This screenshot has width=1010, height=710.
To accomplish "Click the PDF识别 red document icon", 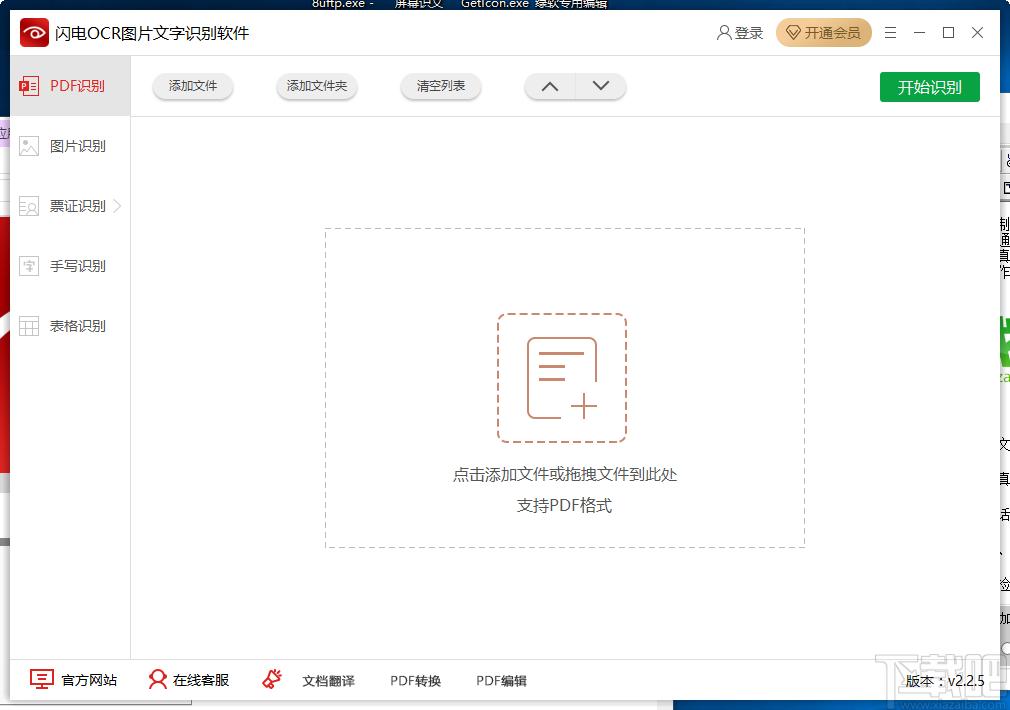I will click(x=29, y=86).
